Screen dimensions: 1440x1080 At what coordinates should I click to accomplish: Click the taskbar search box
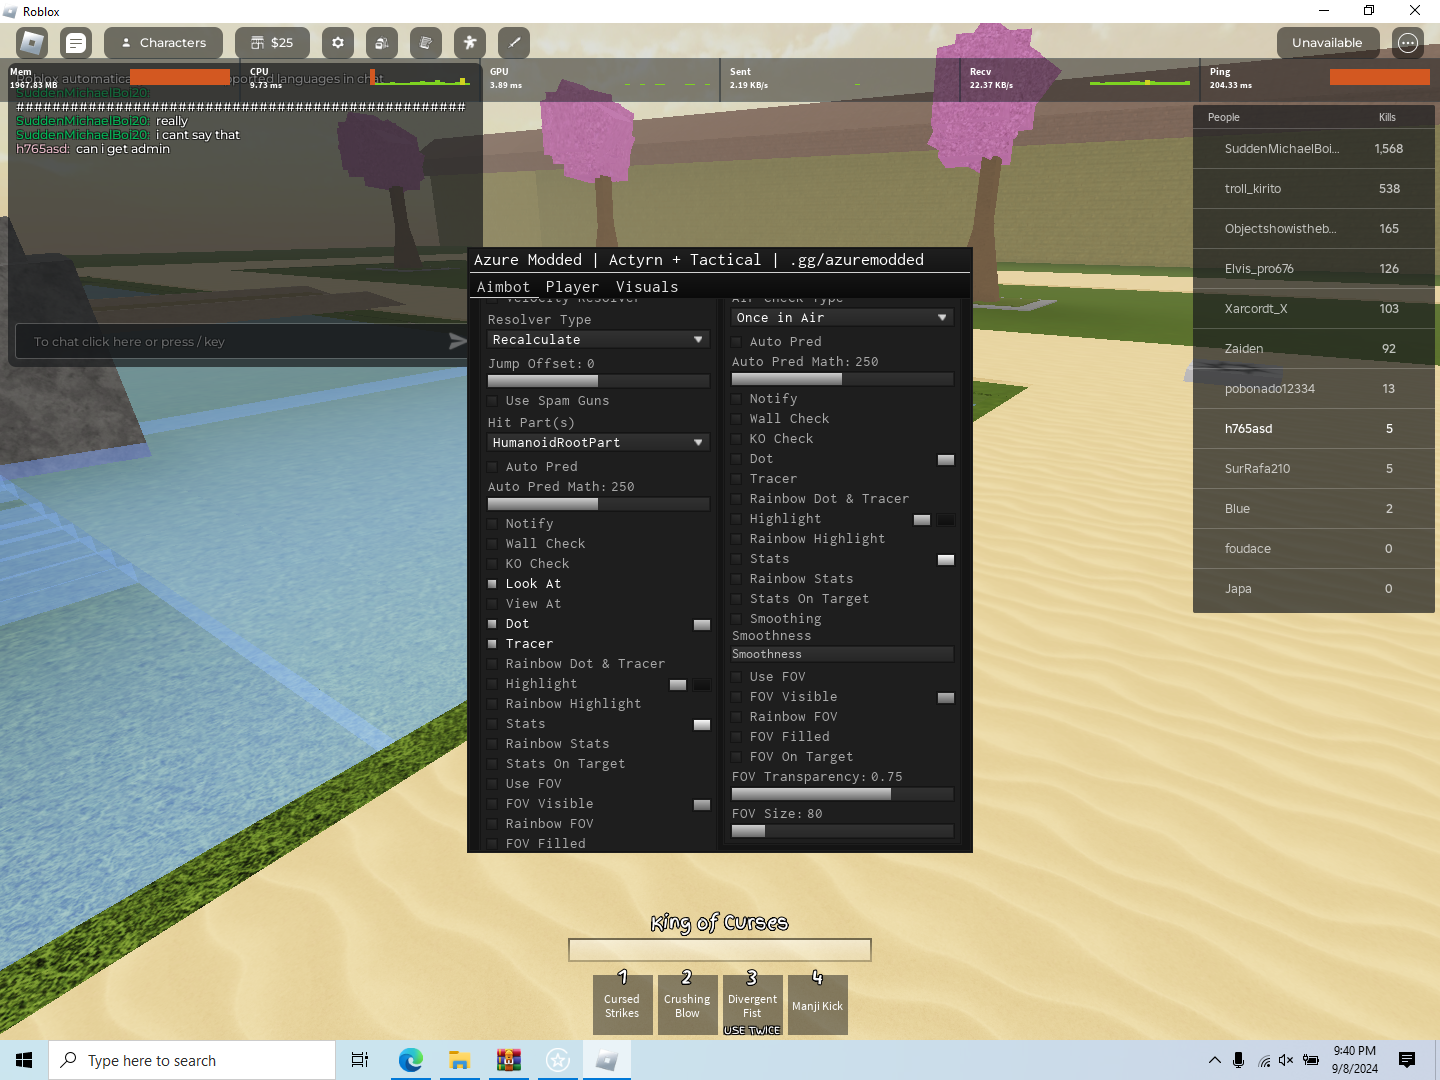pyautogui.click(x=192, y=1060)
